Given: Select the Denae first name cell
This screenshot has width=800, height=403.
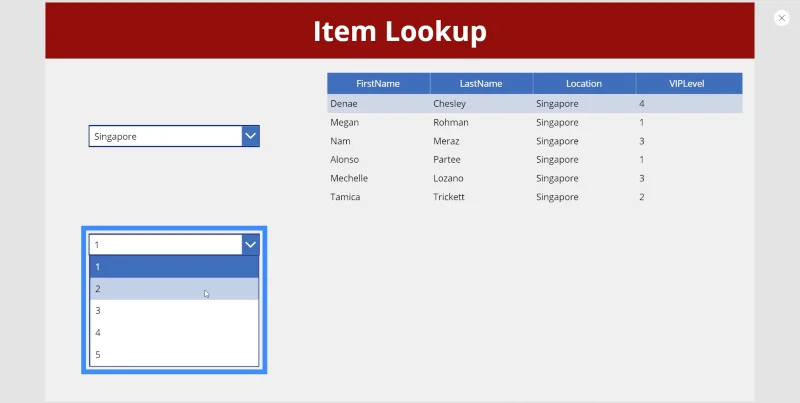Looking at the screenshot, I should (343, 104).
